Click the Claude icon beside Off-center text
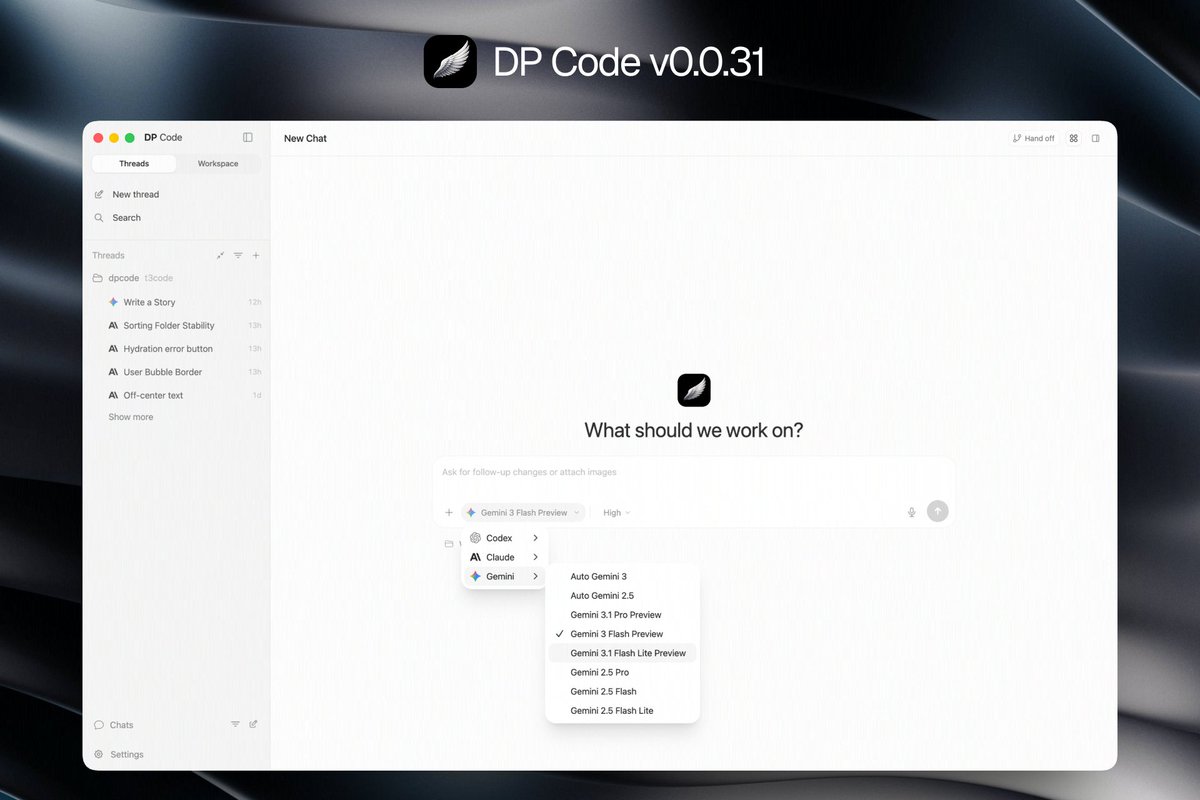The width and height of the screenshot is (1200, 800). pyautogui.click(x=113, y=395)
